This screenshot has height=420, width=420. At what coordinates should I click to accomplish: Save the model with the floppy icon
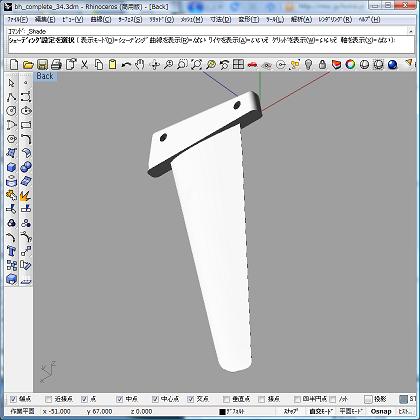click(x=42, y=64)
